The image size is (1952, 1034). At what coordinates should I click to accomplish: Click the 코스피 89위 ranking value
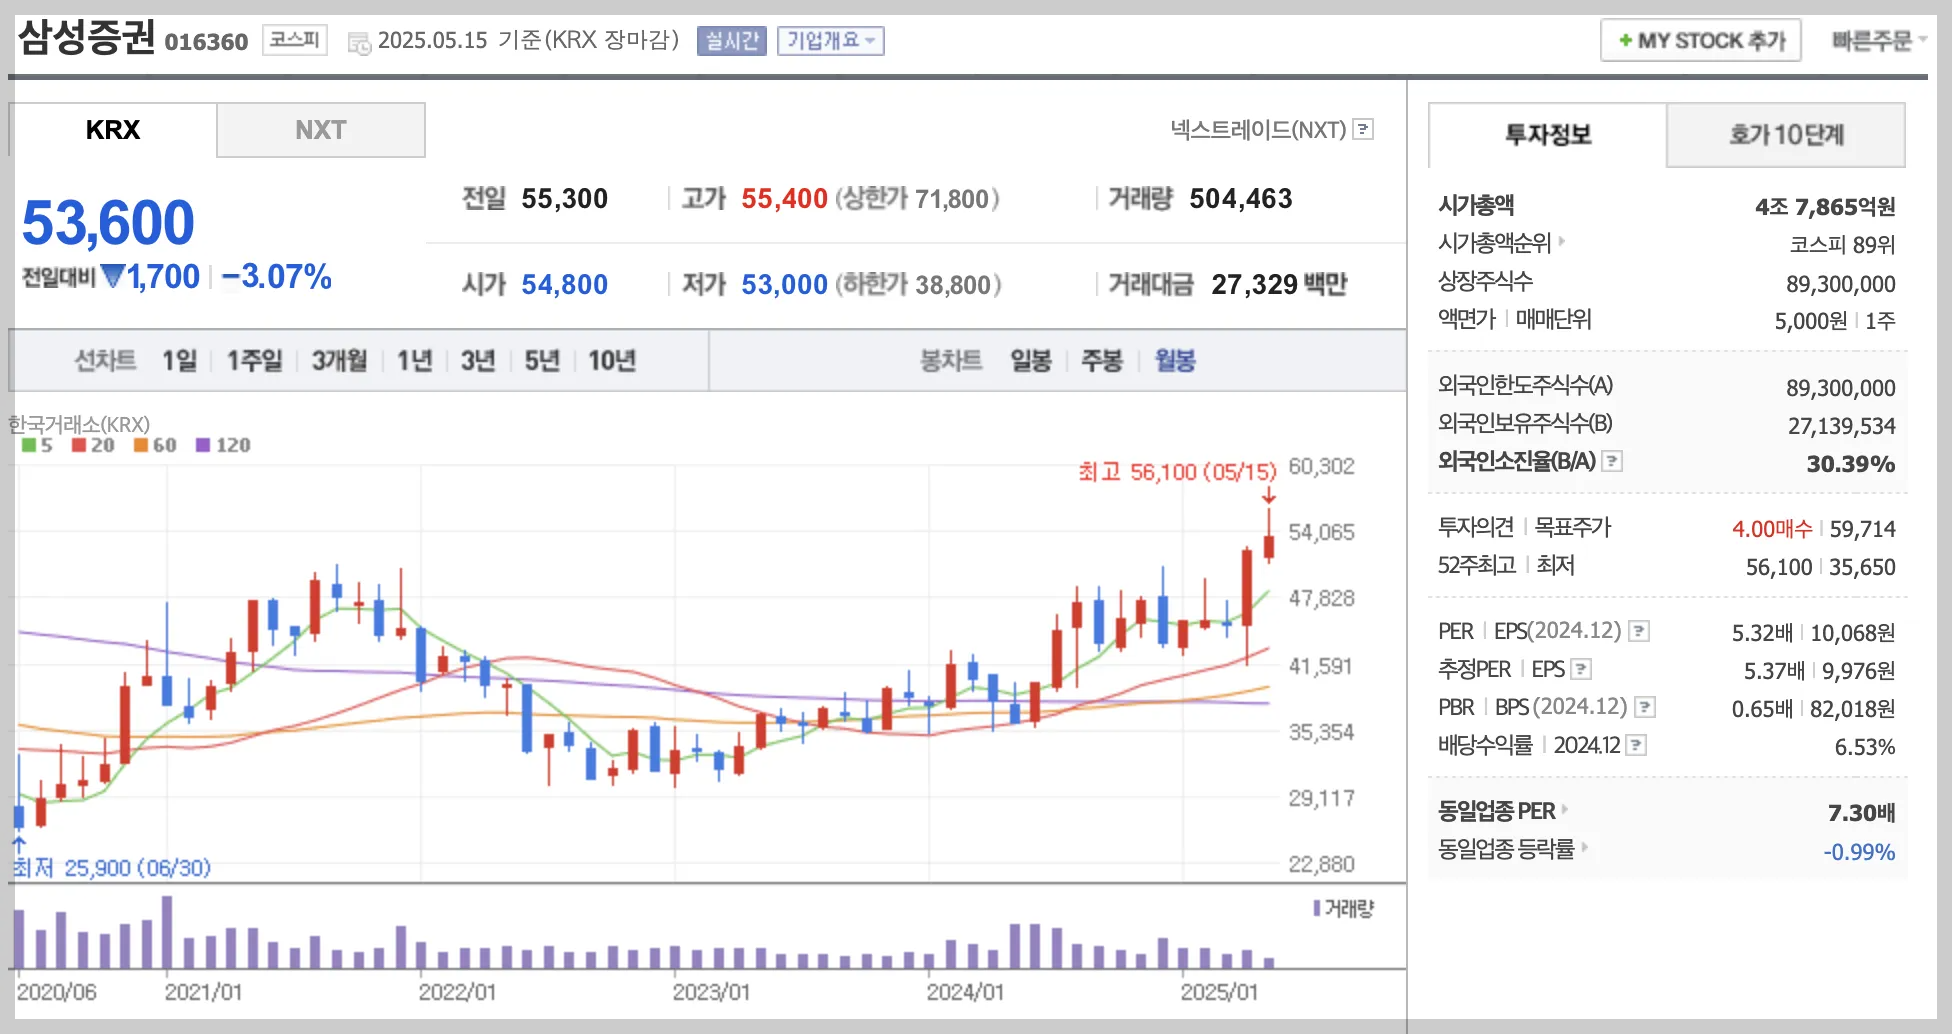pyautogui.click(x=1842, y=244)
